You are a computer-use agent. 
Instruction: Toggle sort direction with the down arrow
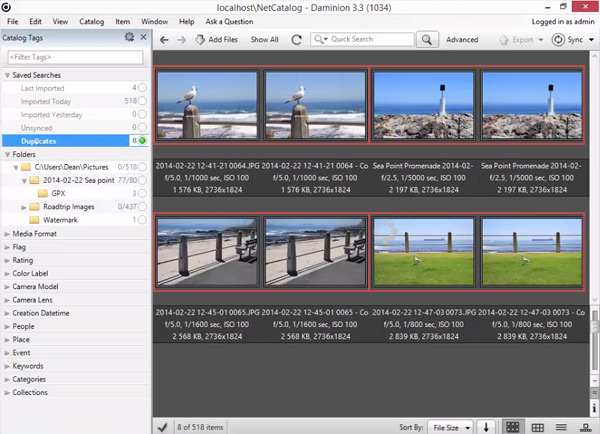coord(488,426)
